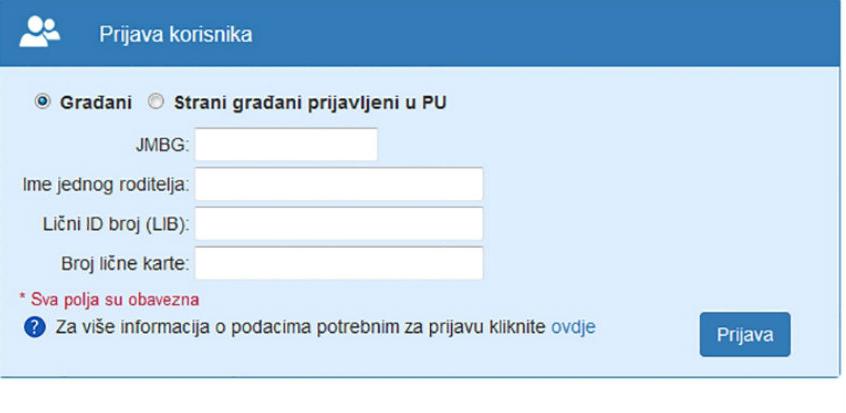Screen dimensions: 846x413
Task: Click the Broj lične karte input box
Action: pos(339,263)
